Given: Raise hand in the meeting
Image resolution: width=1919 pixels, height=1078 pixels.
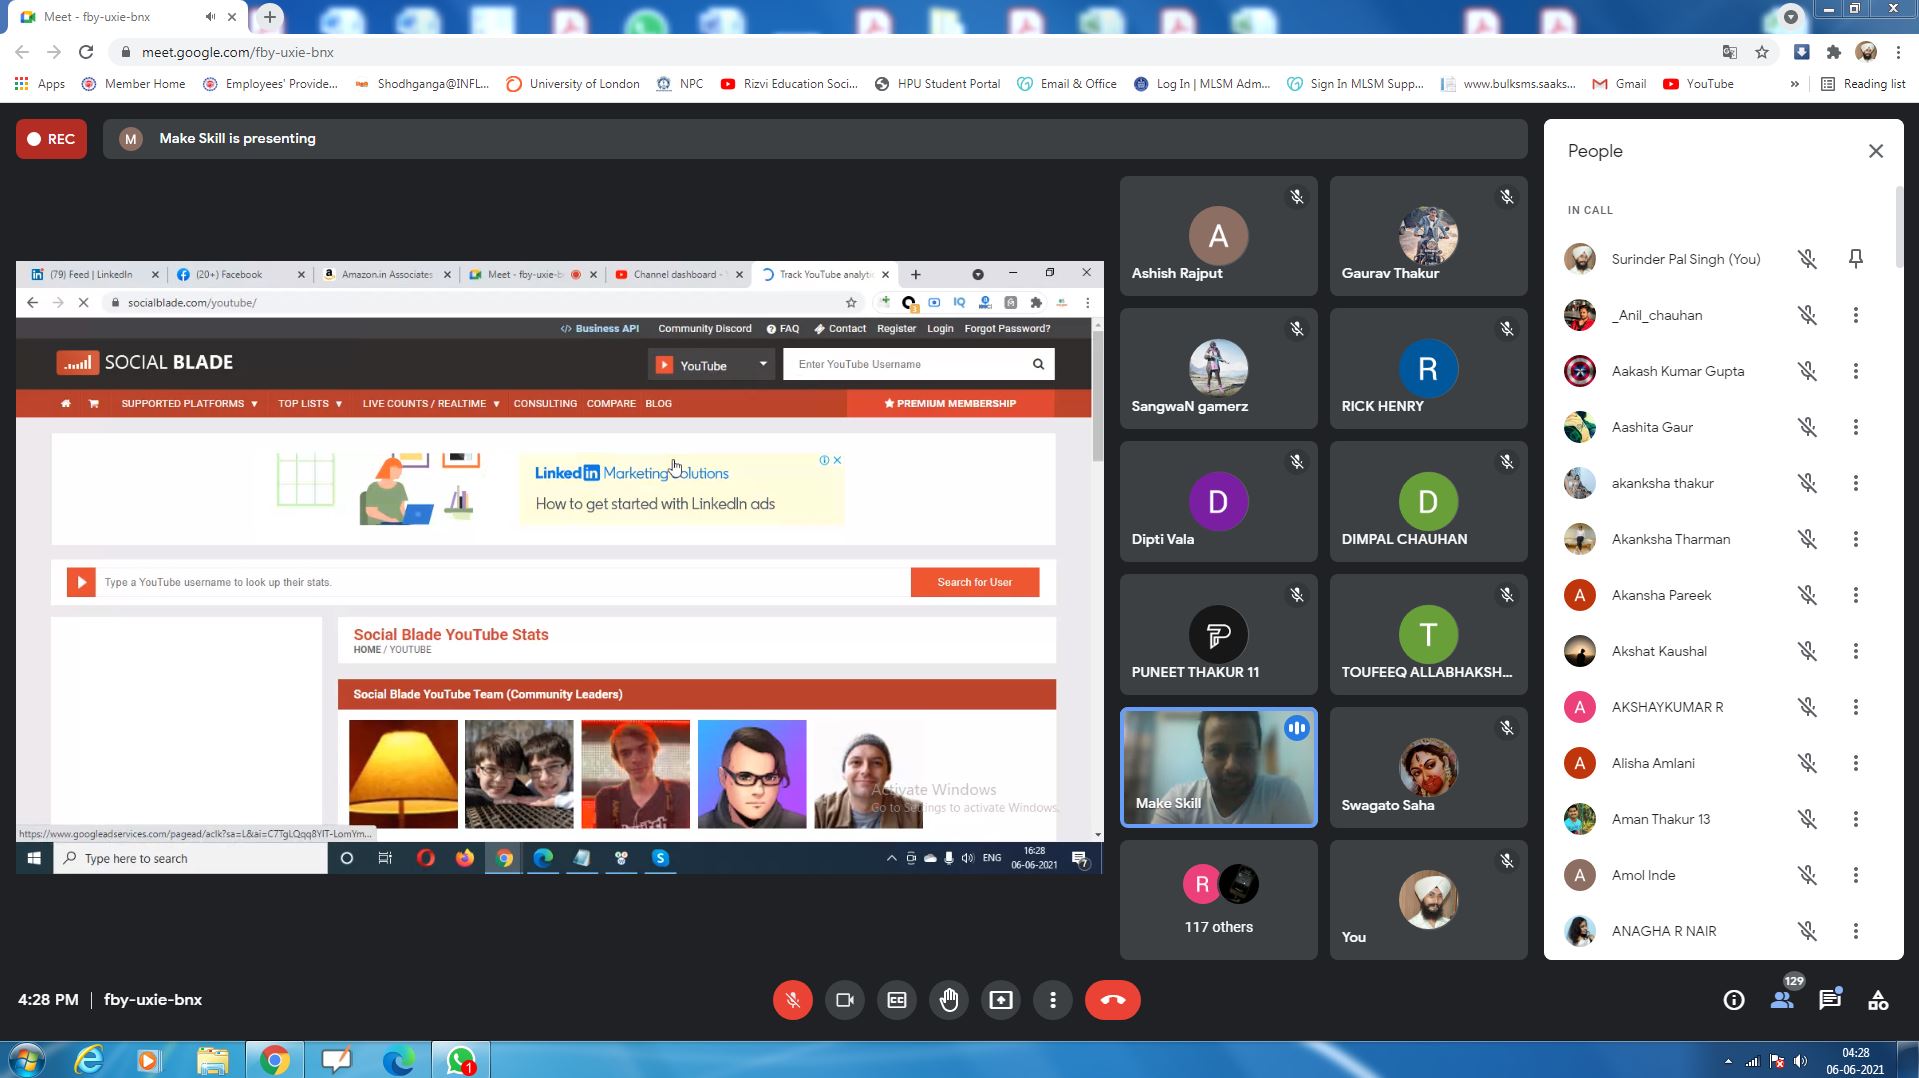Looking at the screenshot, I should tap(948, 1000).
